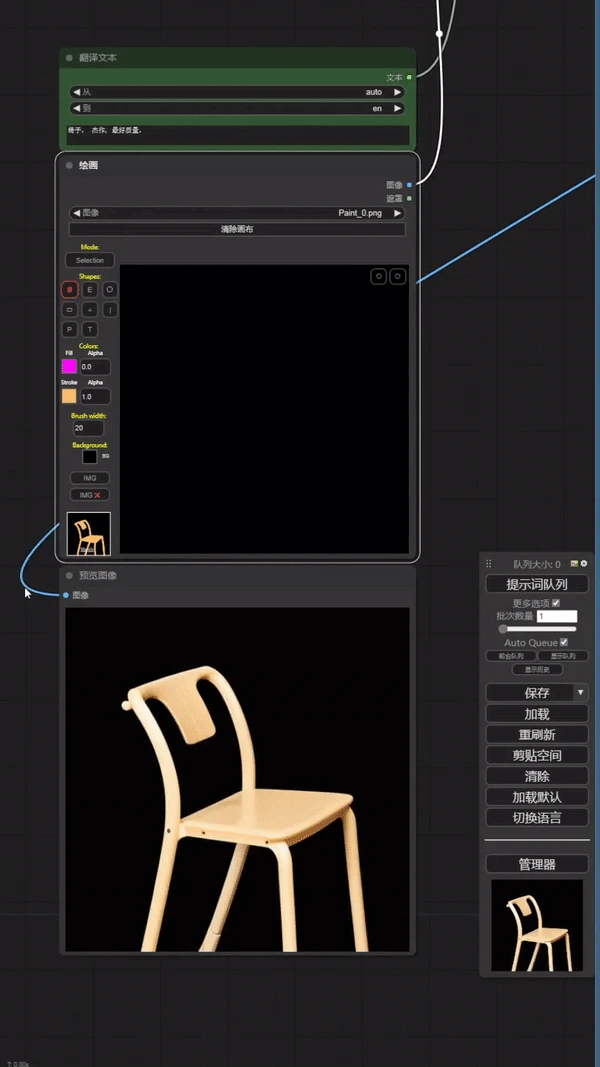Select the circle shape tool
Image resolution: width=600 pixels, height=1067 pixels.
(110, 290)
